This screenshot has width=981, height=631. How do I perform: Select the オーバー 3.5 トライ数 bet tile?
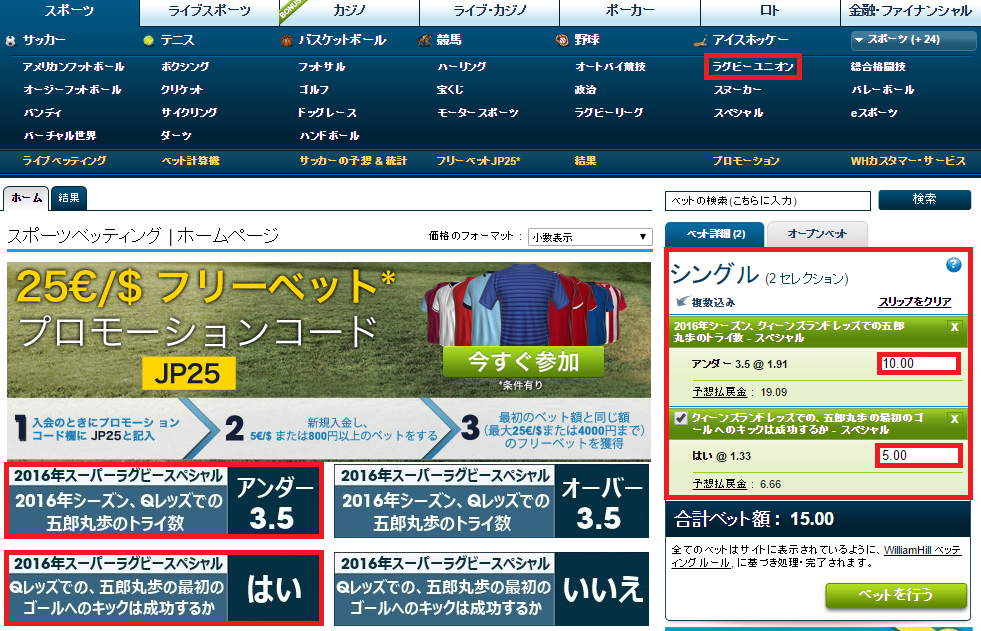tap(492, 500)
